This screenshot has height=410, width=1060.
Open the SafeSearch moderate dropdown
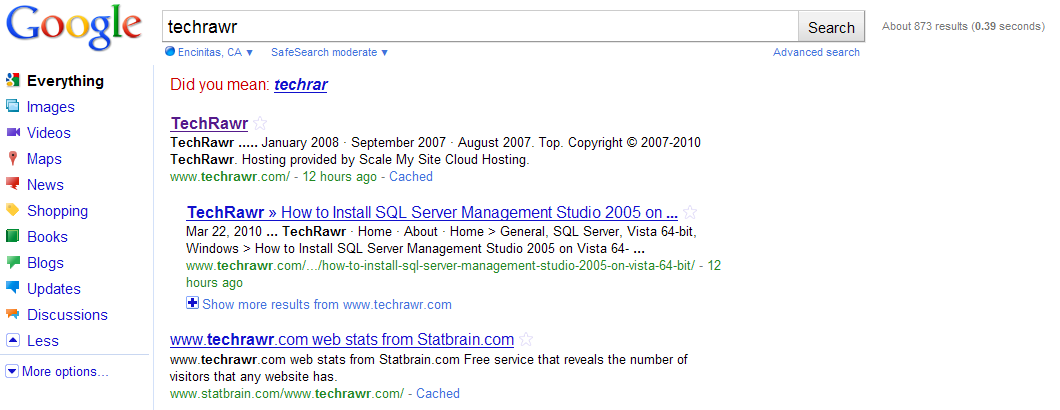[330, 52]
